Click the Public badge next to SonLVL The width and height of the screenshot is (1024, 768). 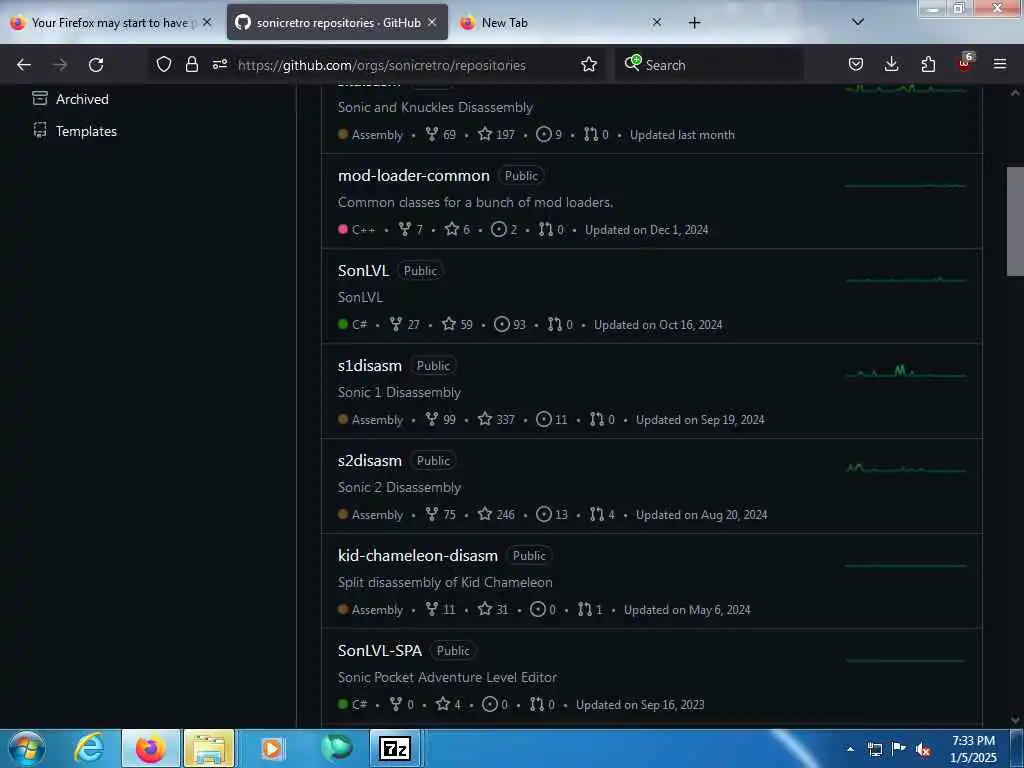pos(420,270)
